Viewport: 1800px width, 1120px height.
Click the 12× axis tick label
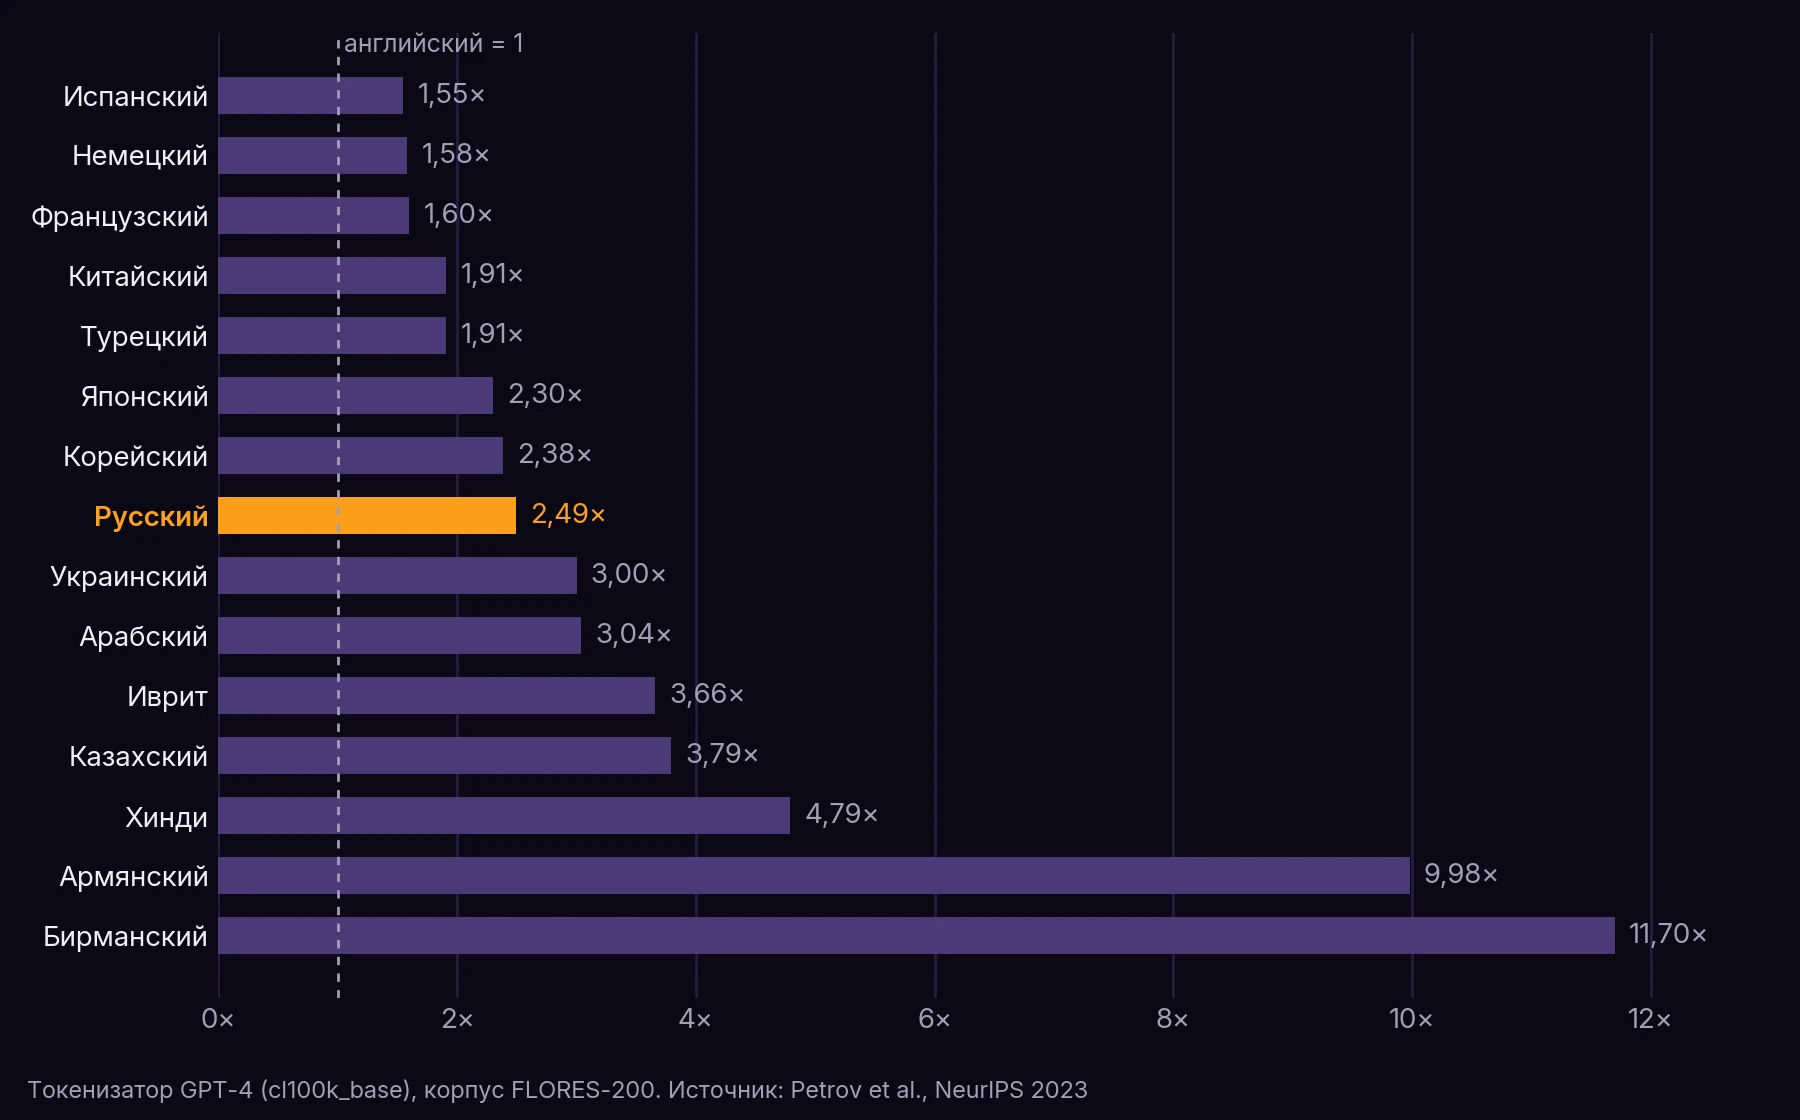pos(1650,1019)
